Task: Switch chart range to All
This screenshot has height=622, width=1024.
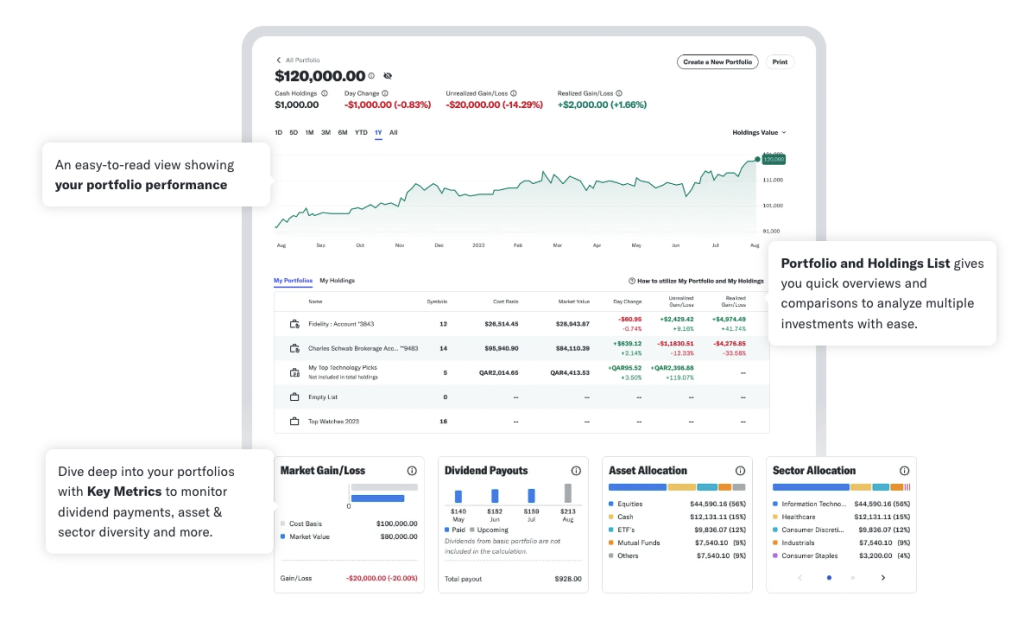Action: pos(393,132)
